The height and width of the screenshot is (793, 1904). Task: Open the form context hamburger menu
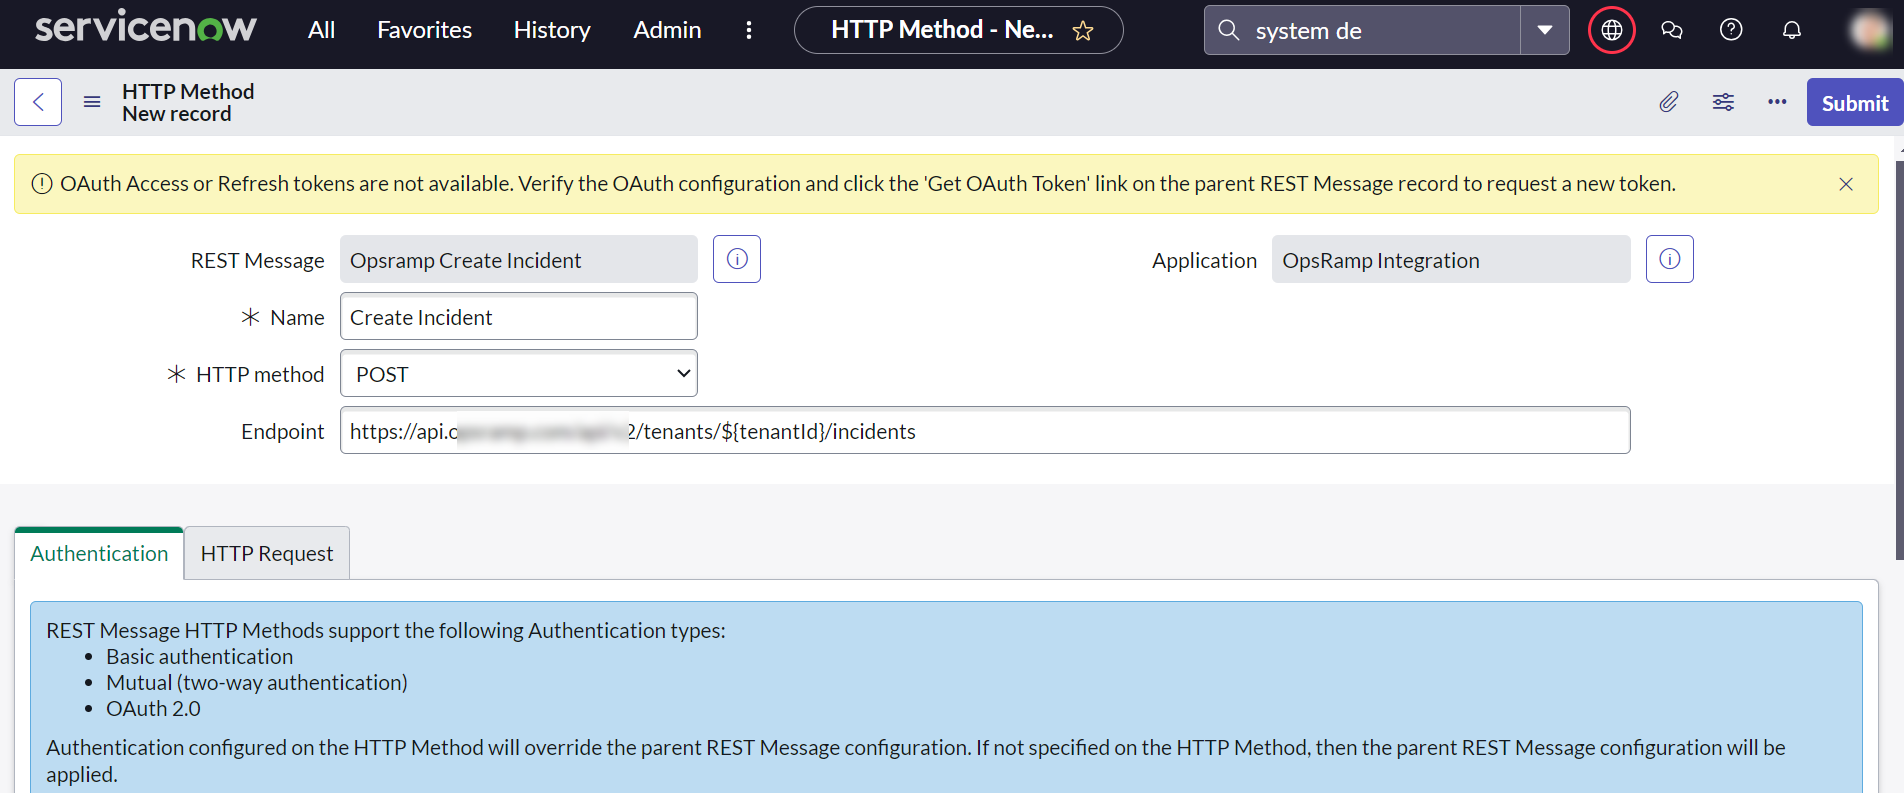(92, 102)
